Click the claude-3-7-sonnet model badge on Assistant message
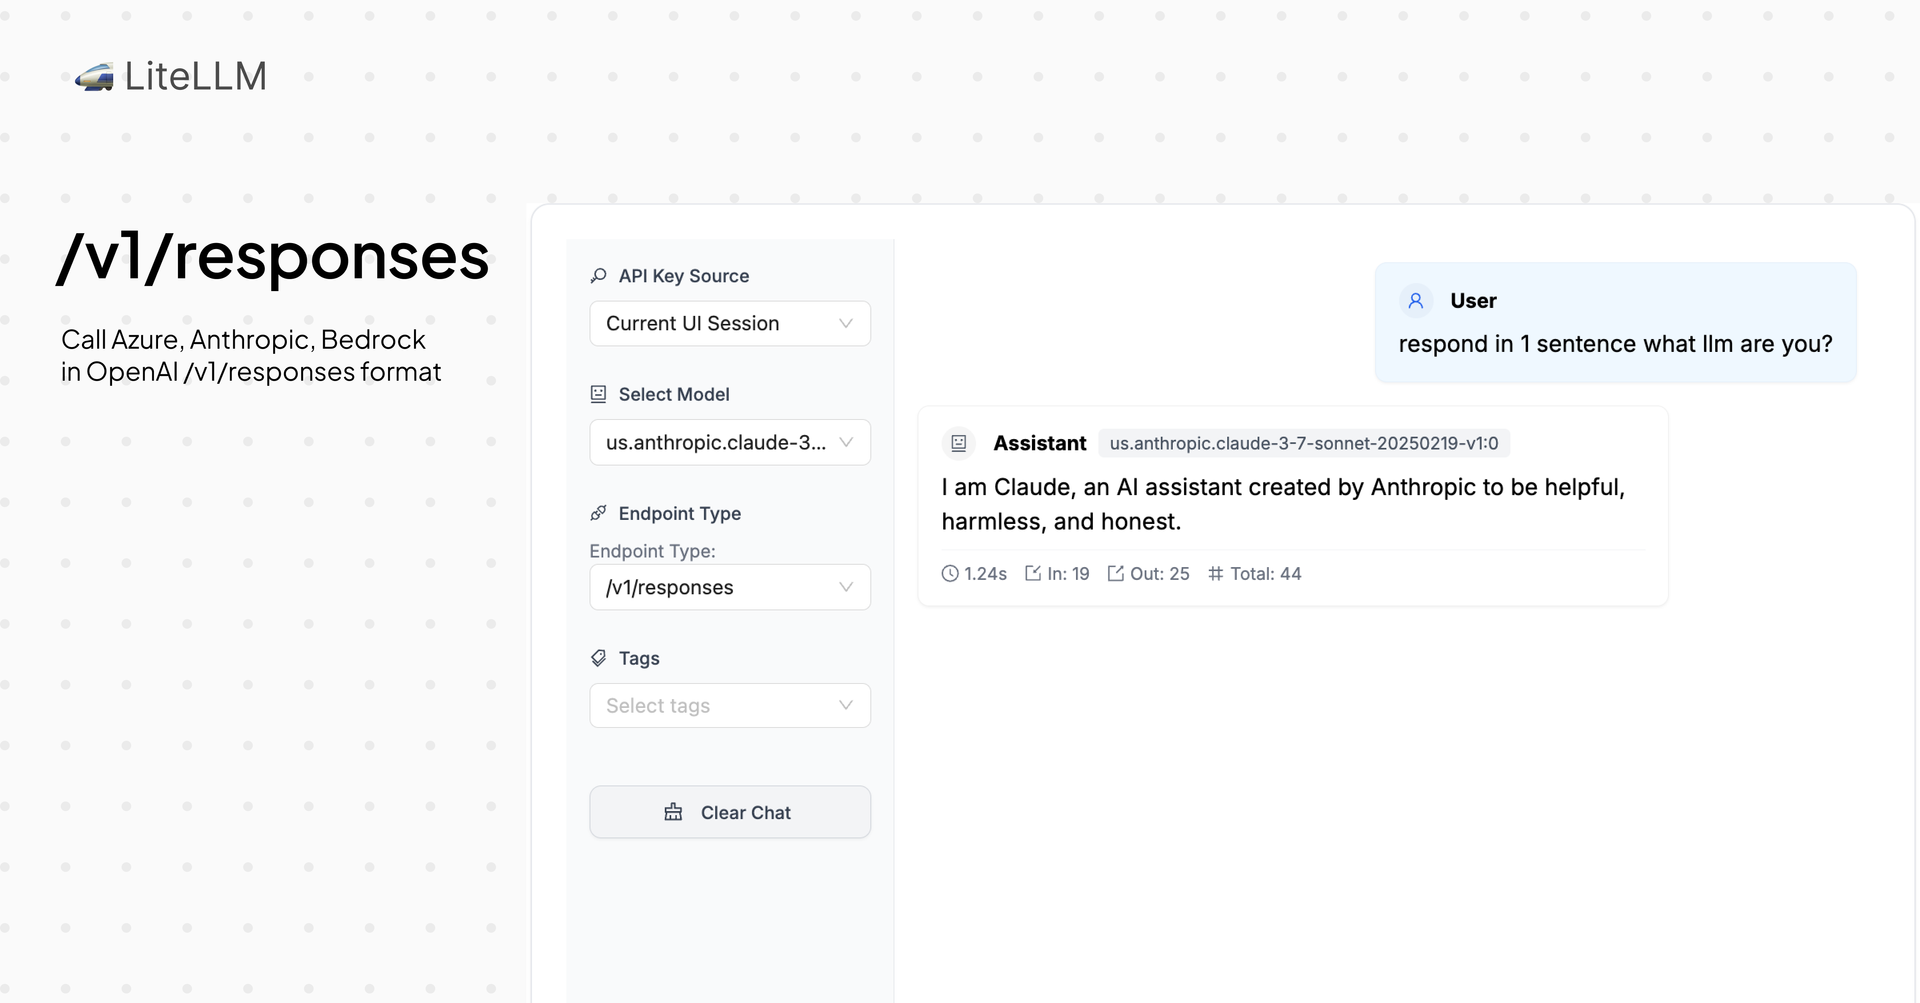Screen dimensions: 1920x1003 [1303, 443]
